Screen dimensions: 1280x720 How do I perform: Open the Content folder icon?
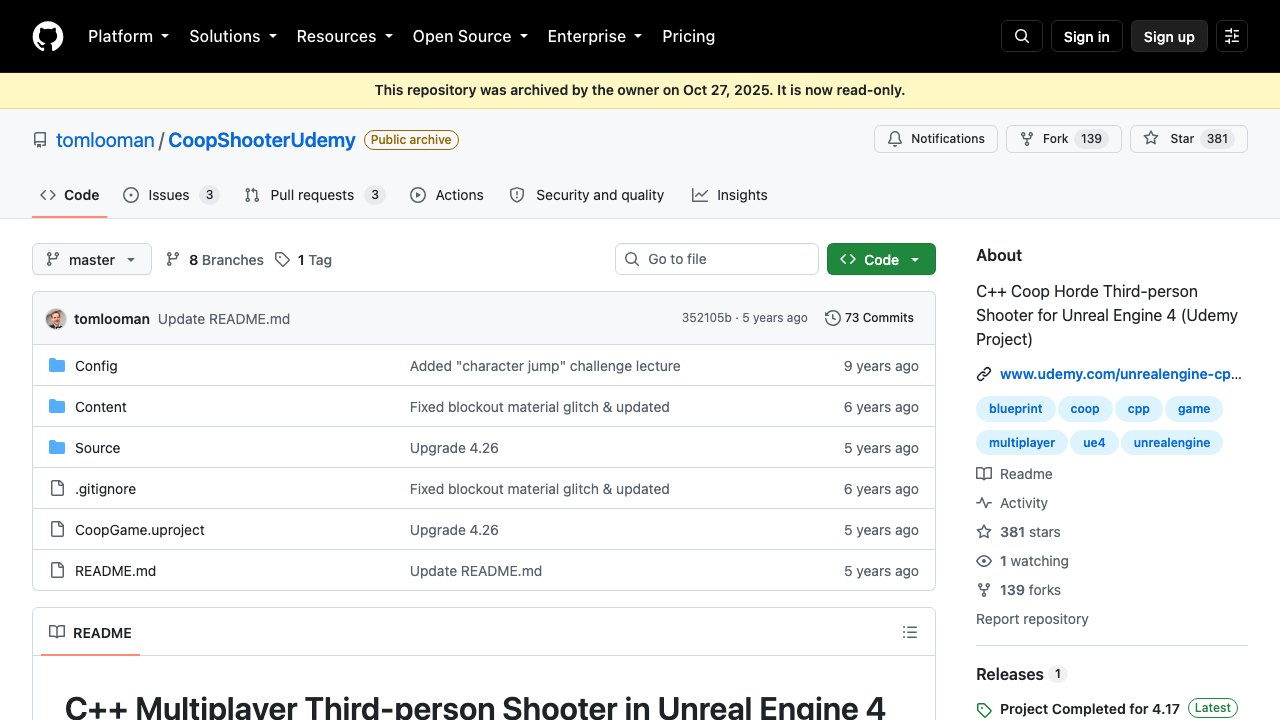[x=57, y=407]
